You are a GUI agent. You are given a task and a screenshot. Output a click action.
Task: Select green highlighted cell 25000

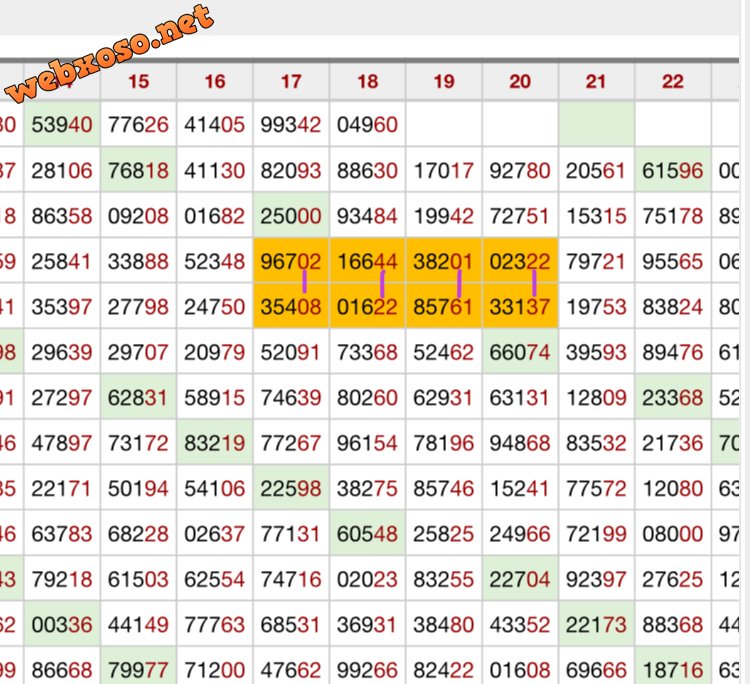[291, 216]
